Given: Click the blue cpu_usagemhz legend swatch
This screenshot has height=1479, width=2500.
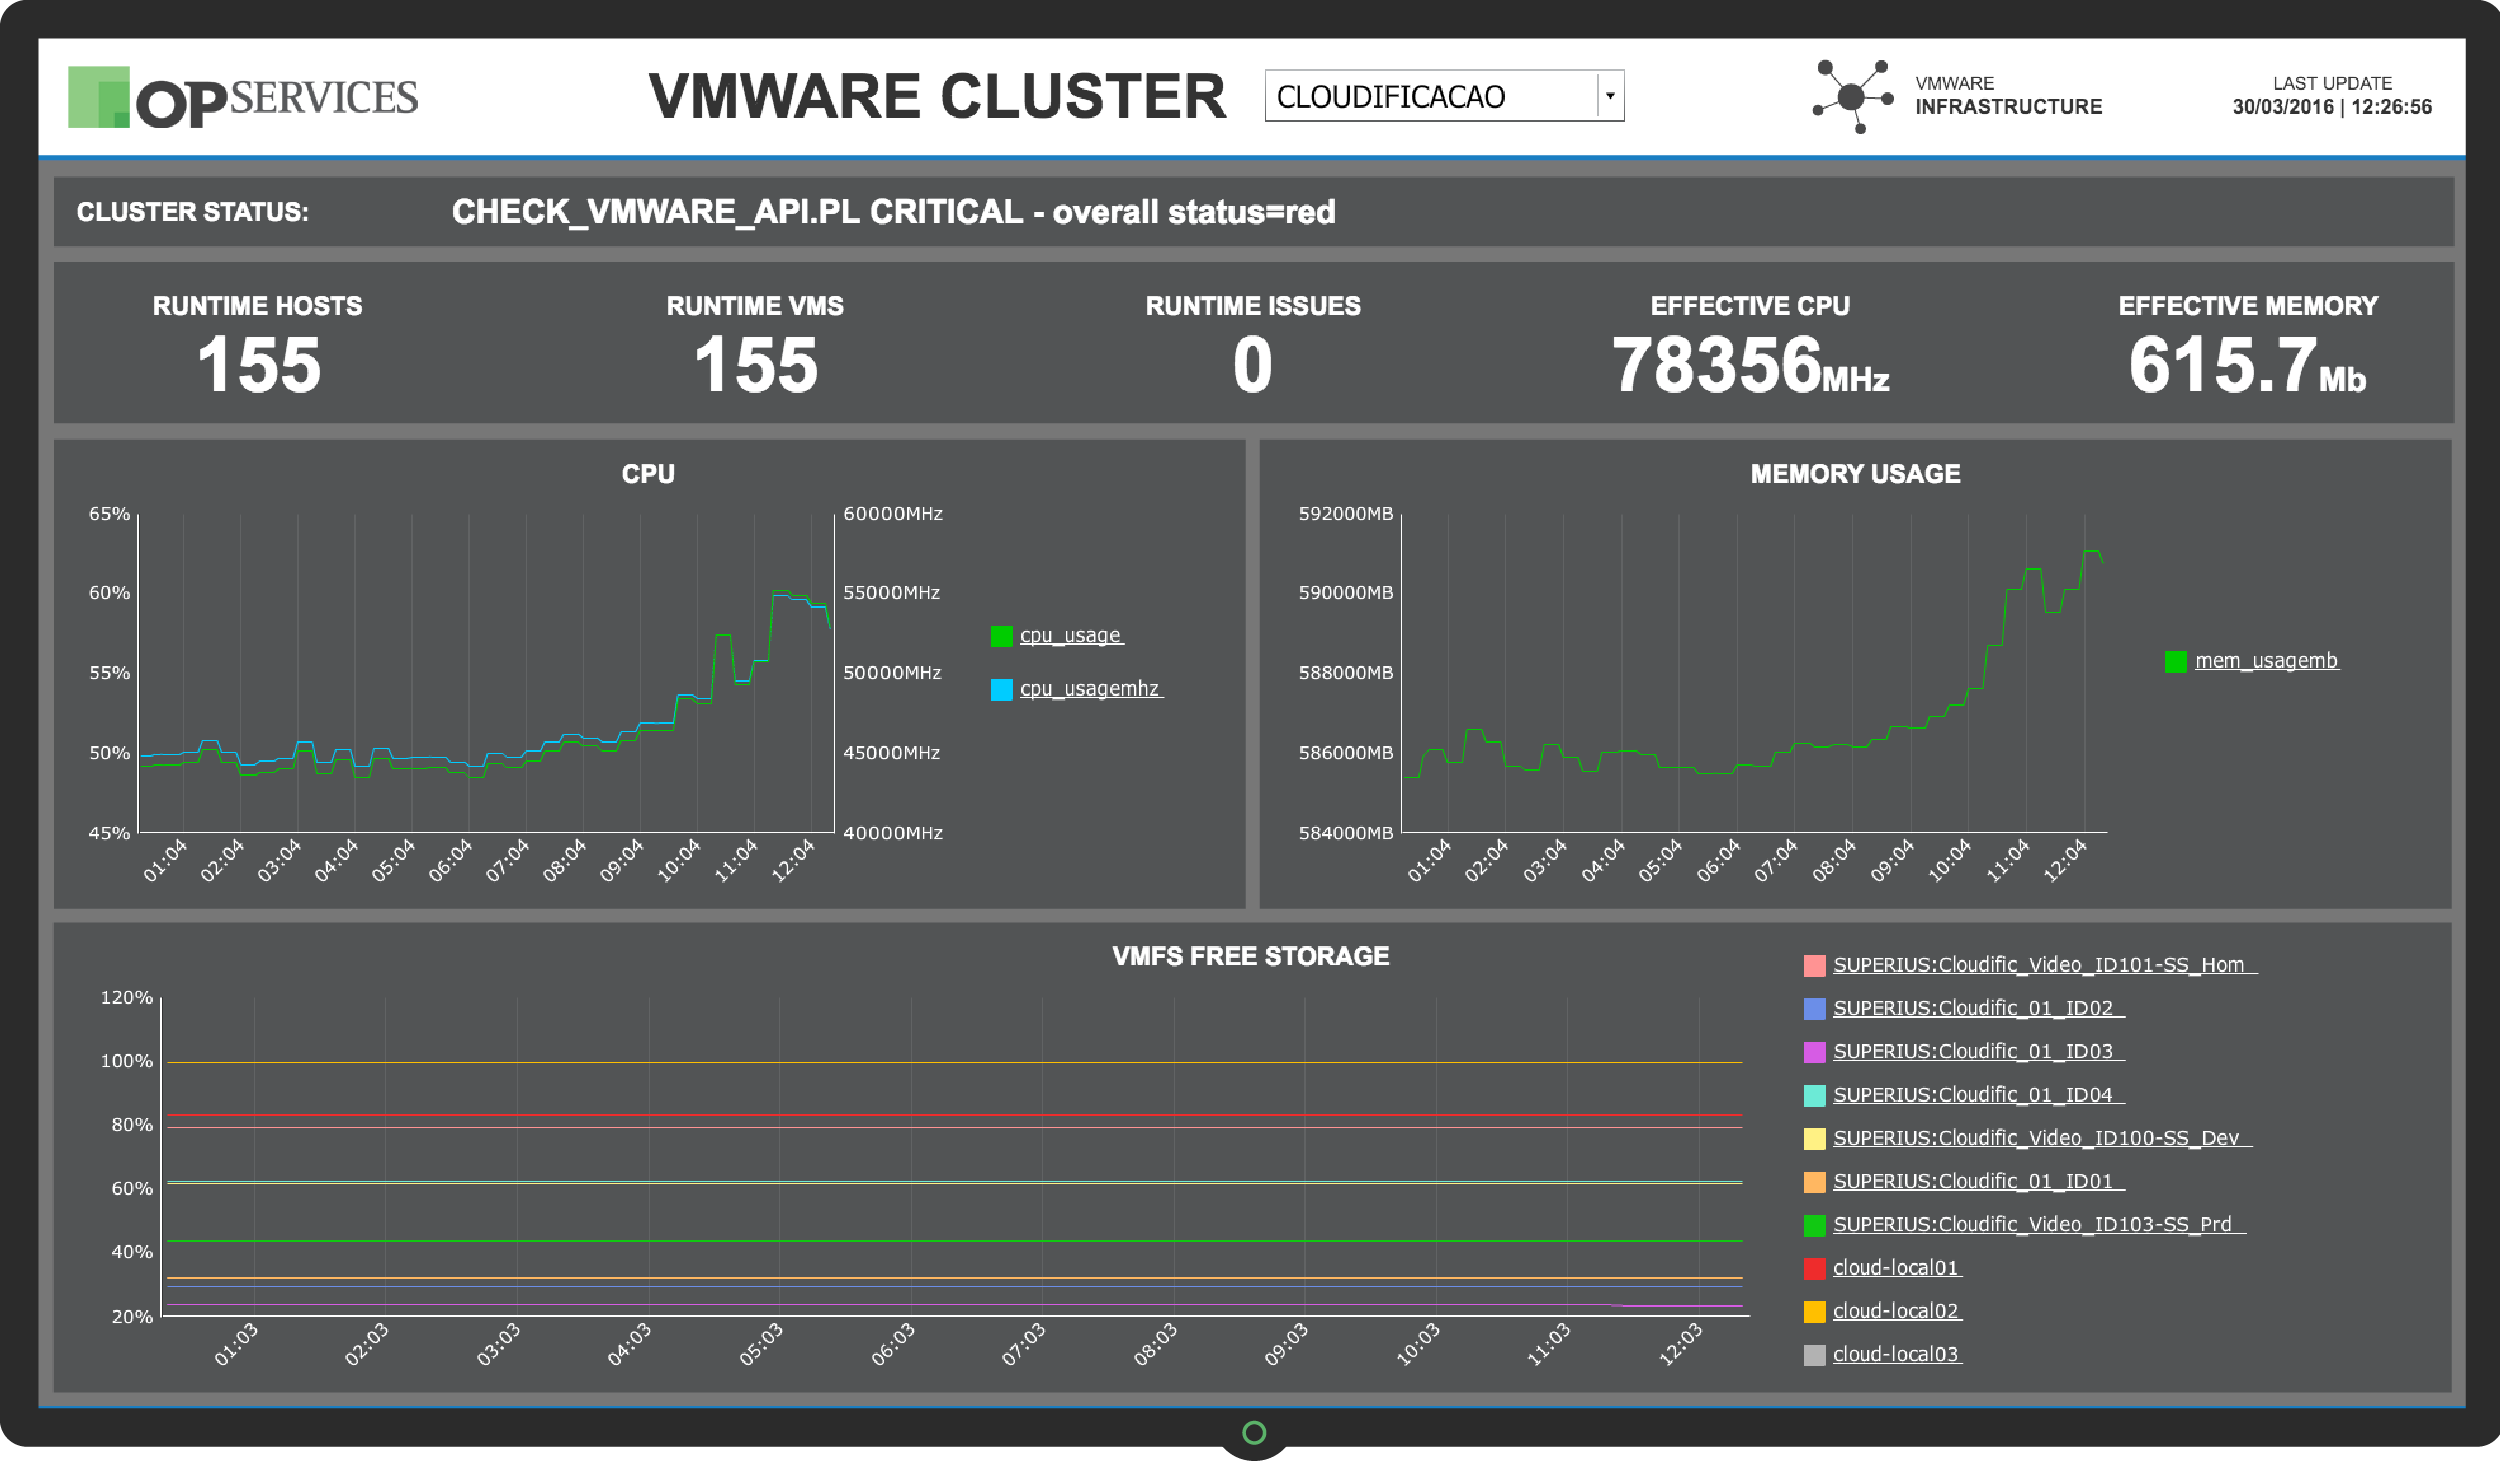Looking at the screenshot, I should 1001,689.
